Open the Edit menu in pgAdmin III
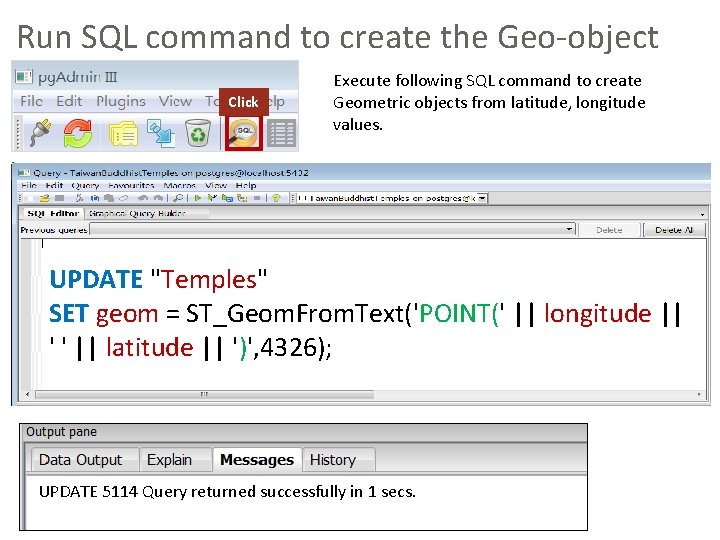 69,101
